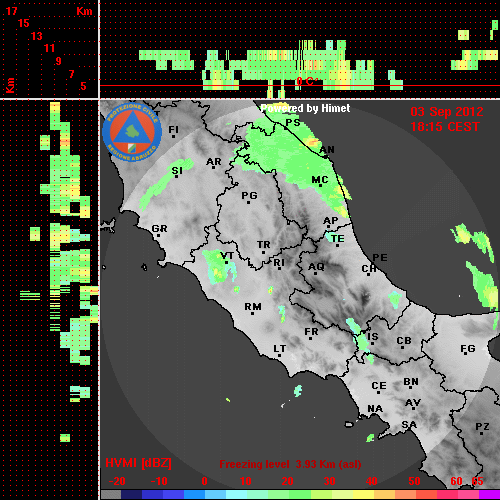The height and width of the screenshot is (500, 500).
Task: Click the Freezing level 3.93 Km label
Action: (290, 464)
